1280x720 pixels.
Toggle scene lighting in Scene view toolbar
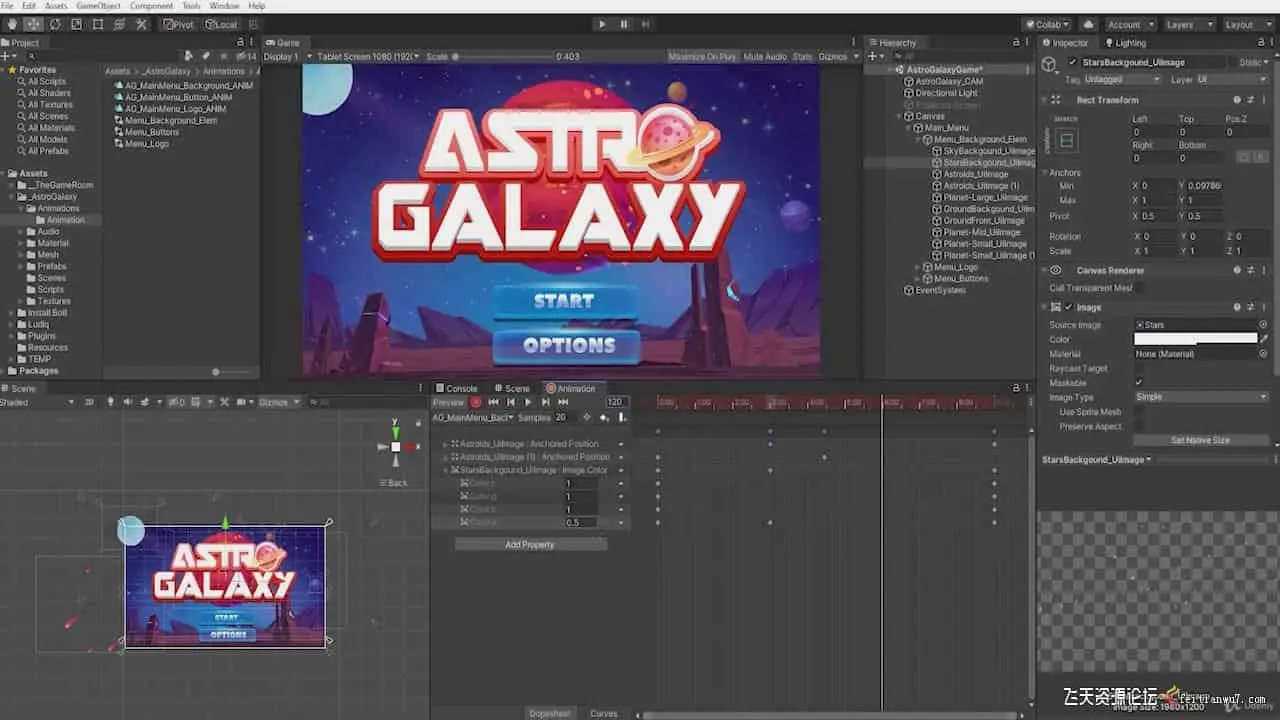coord(110,402)
